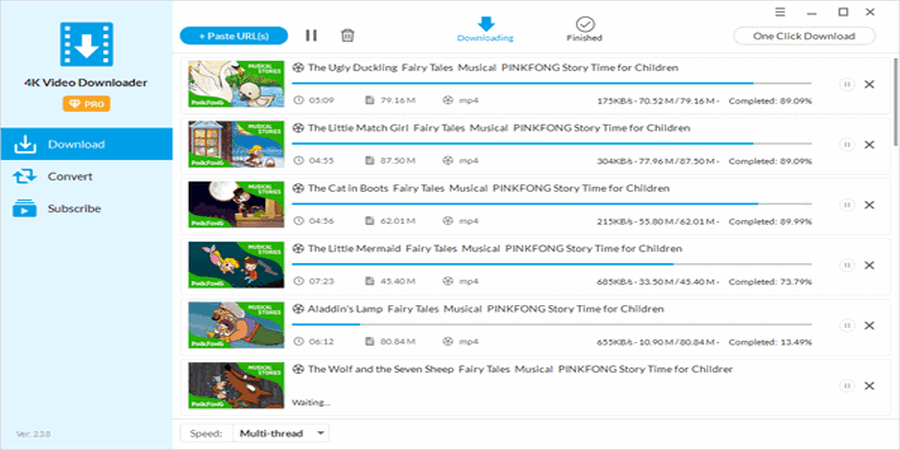Pause The Little Match Girl download
The image size is (900, 450).
846,145
